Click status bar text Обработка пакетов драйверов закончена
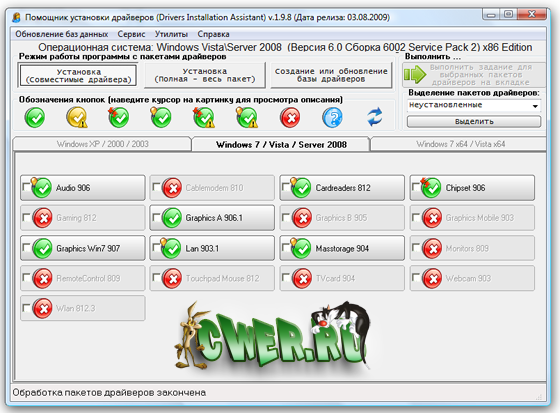The image size is (560, 413). (x=109, y=393)
